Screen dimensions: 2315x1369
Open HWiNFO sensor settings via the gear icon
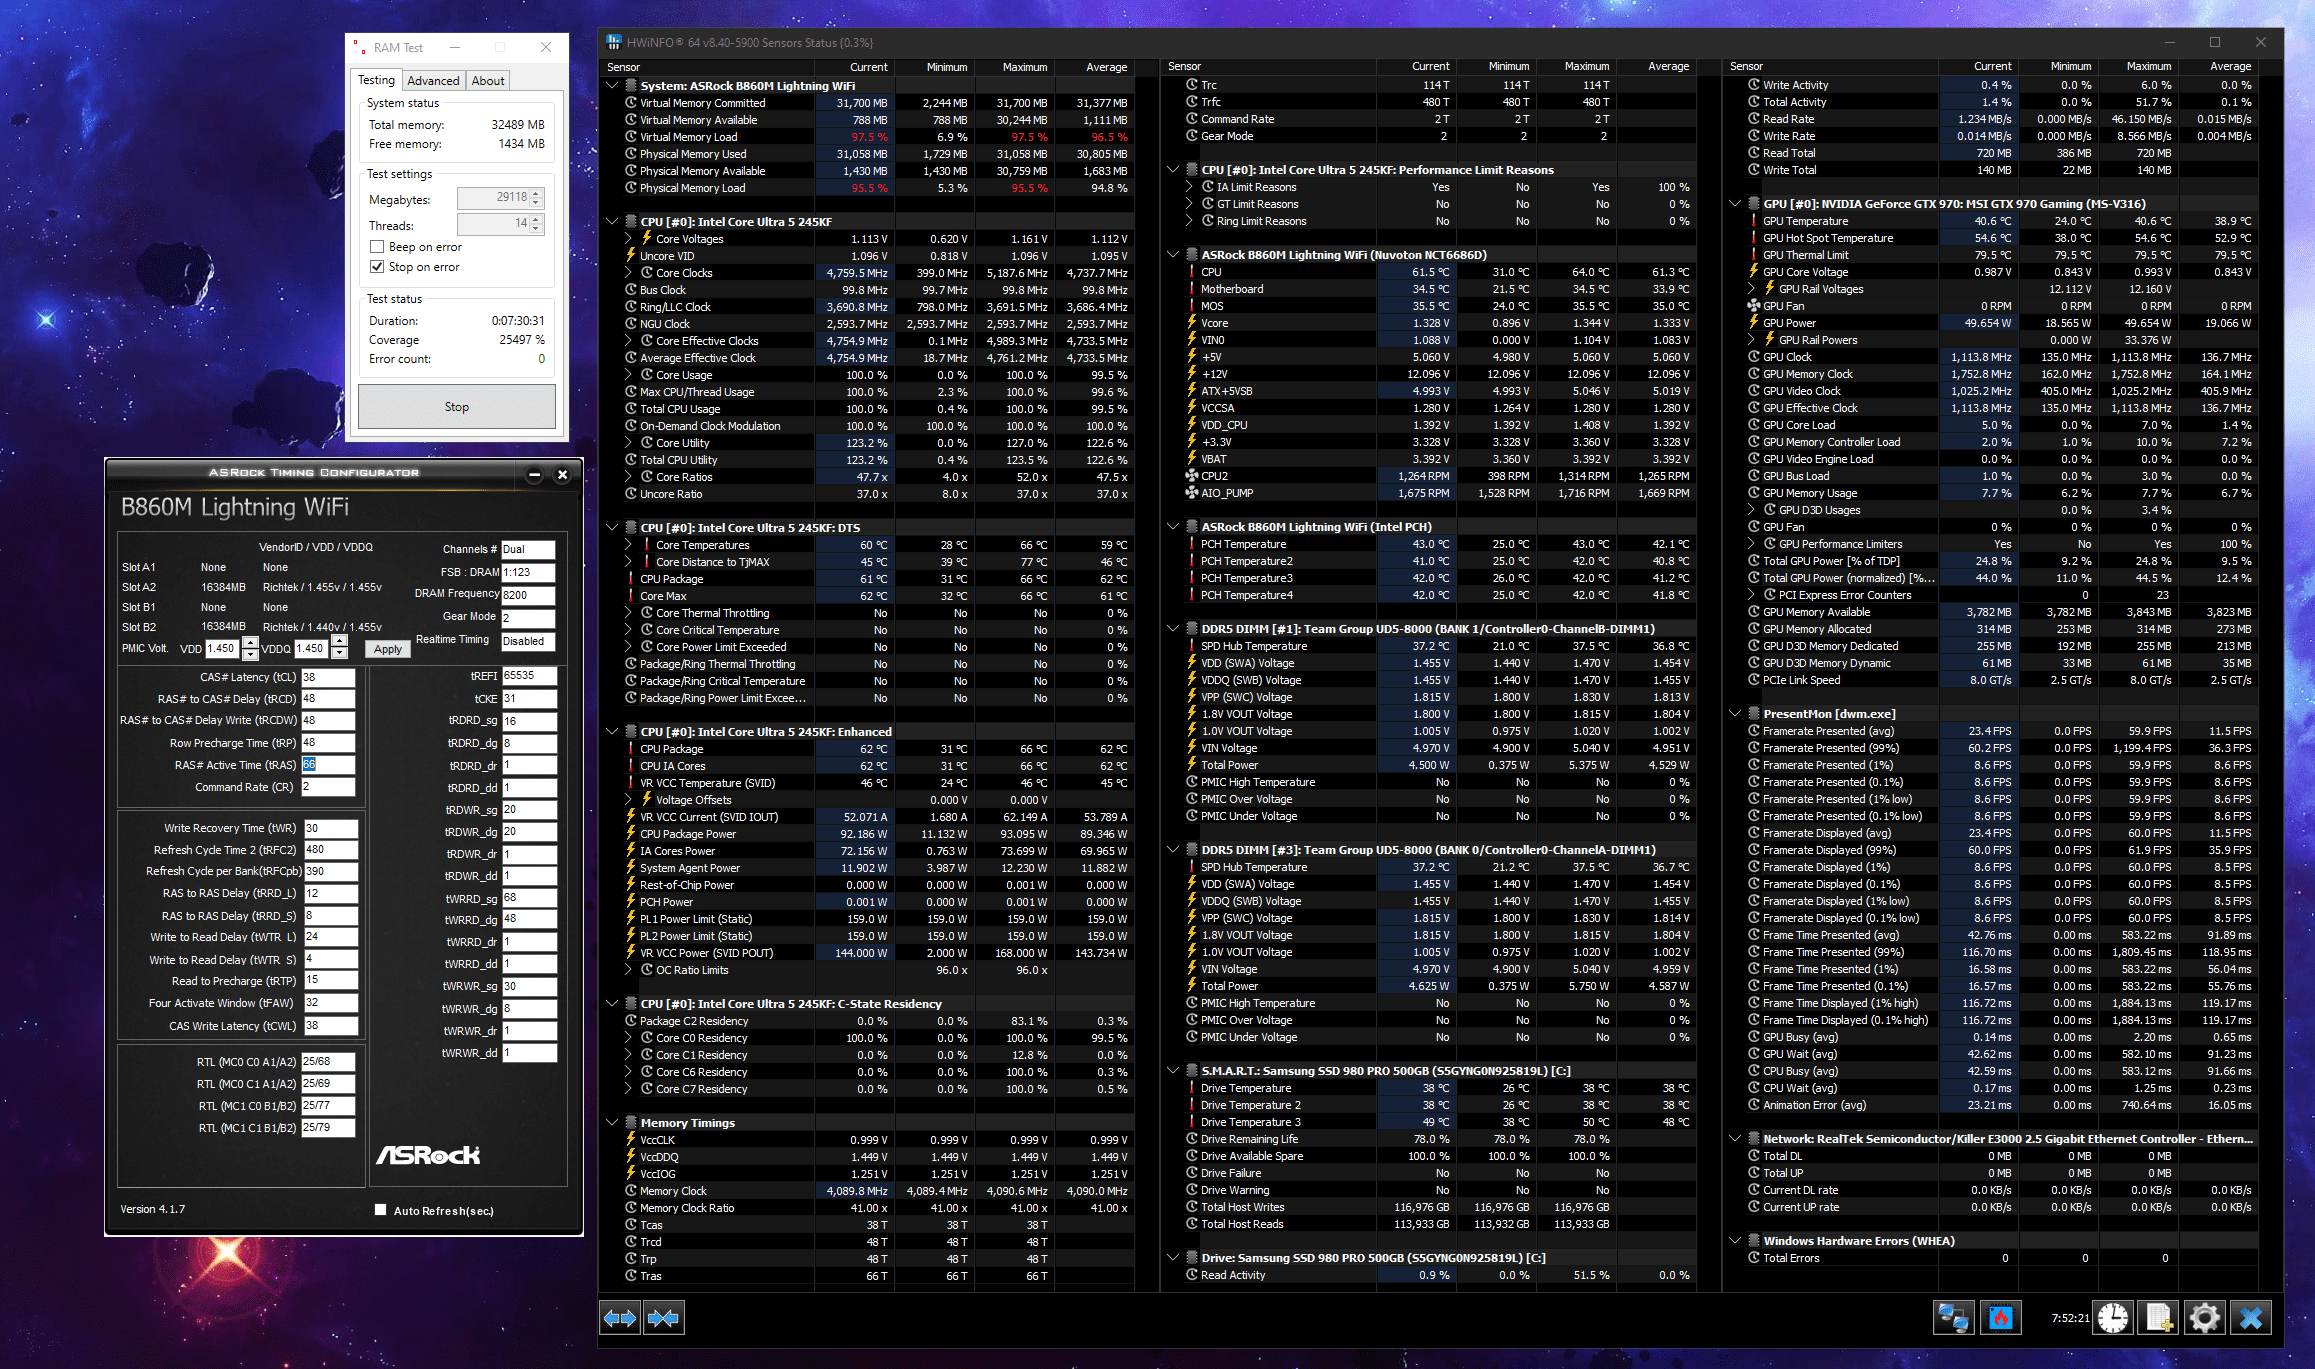pos(2204,1318)
